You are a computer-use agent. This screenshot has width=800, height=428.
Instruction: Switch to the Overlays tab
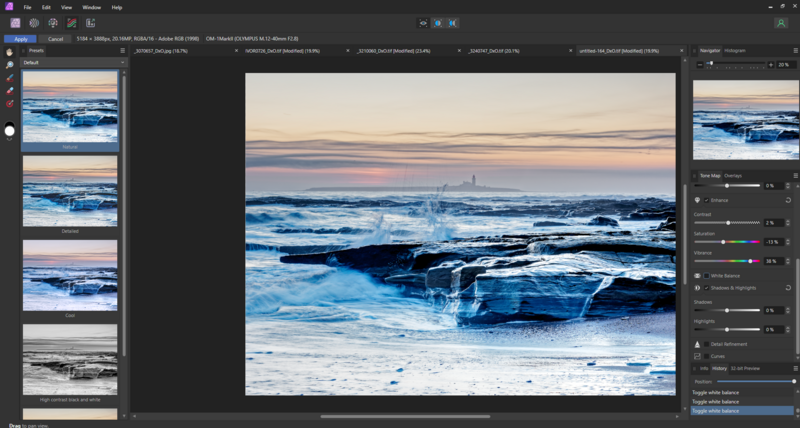(x=733, y=175)
